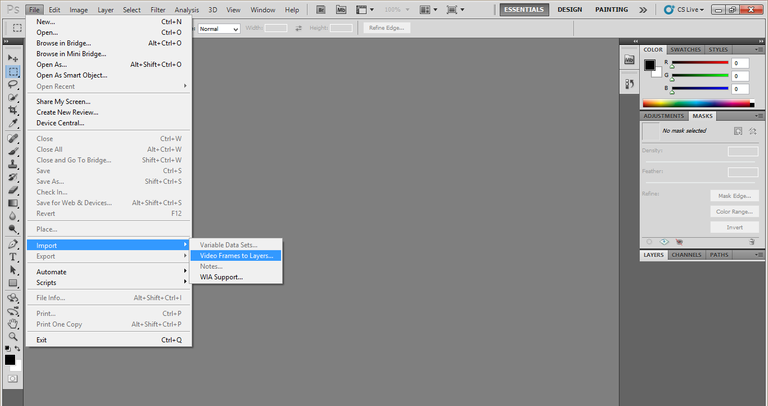Choose Video Frames to Layers

(x=236, y=256)
